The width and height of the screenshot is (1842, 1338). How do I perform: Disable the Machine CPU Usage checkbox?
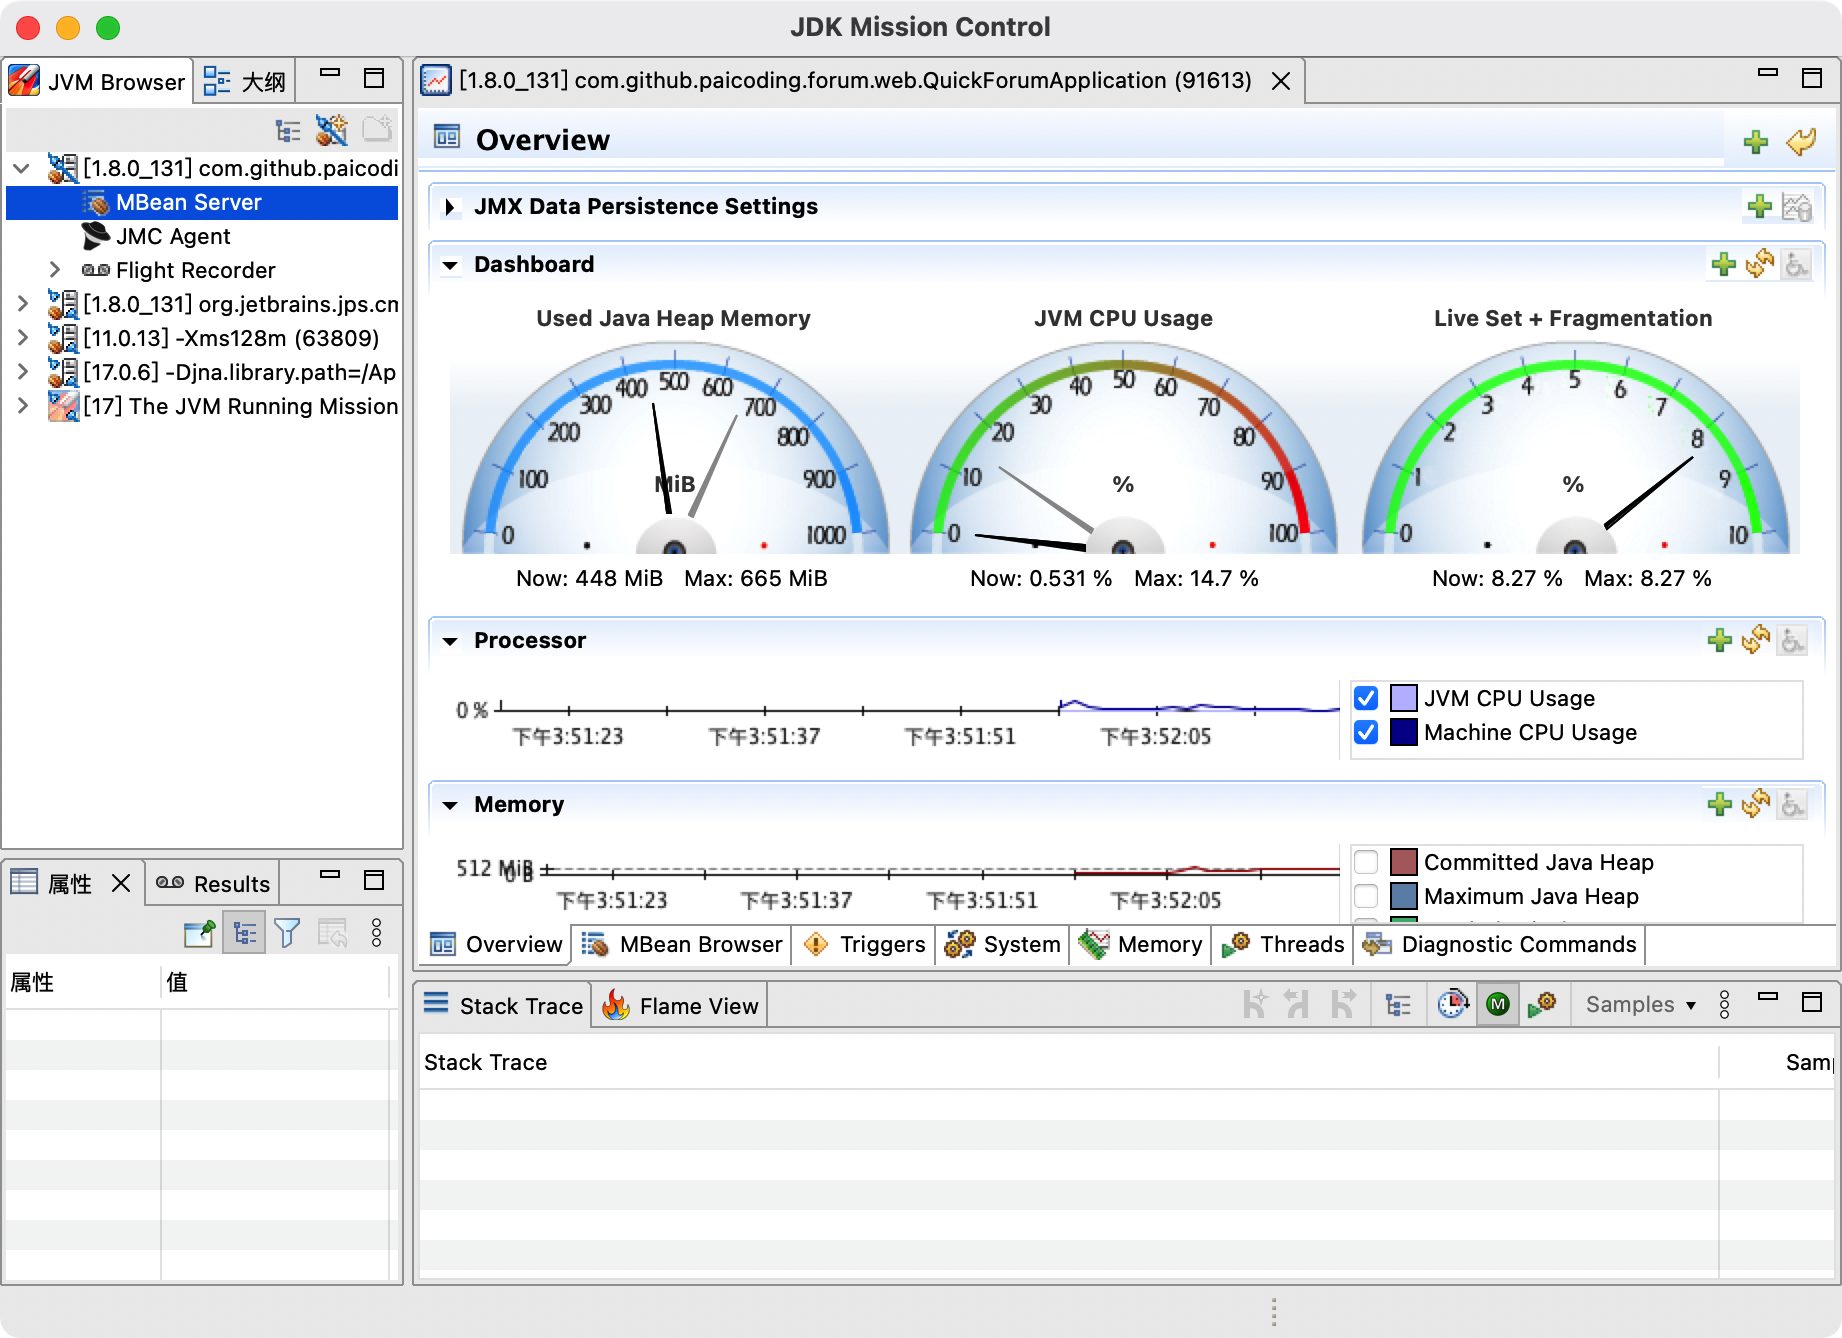1366,732
